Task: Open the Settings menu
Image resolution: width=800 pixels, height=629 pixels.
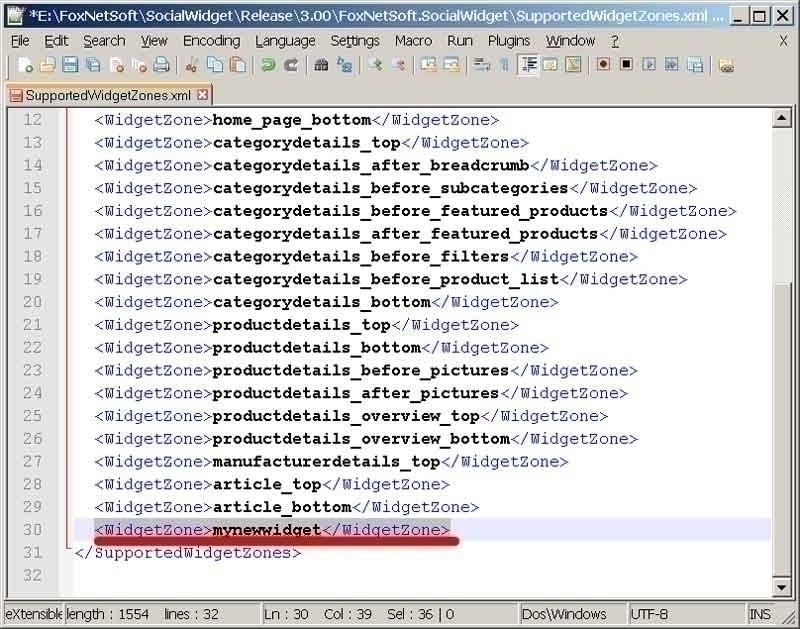Action: (355, 41)
